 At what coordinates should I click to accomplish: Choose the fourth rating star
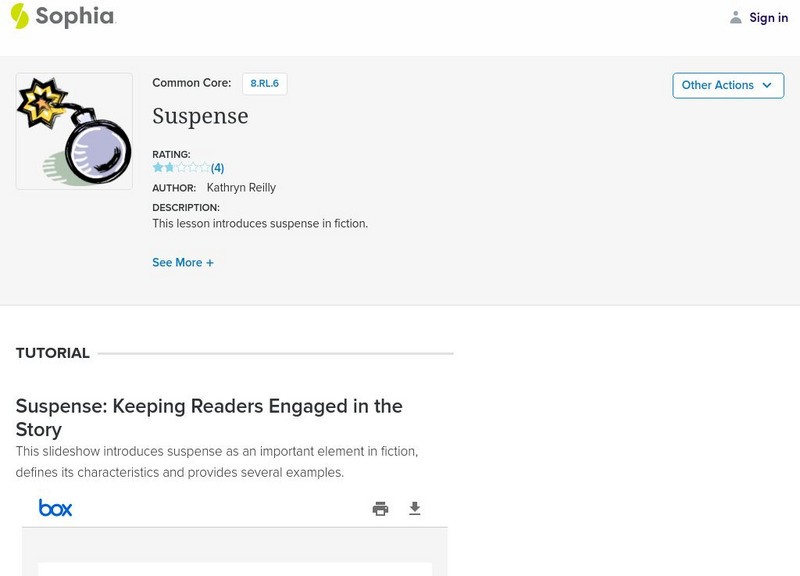coord(193,168)
